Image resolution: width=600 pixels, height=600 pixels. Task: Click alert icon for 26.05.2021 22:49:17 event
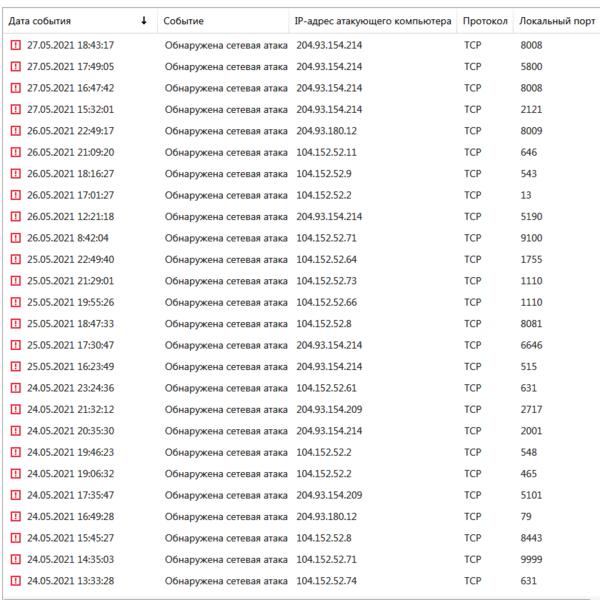click(15, 131)
